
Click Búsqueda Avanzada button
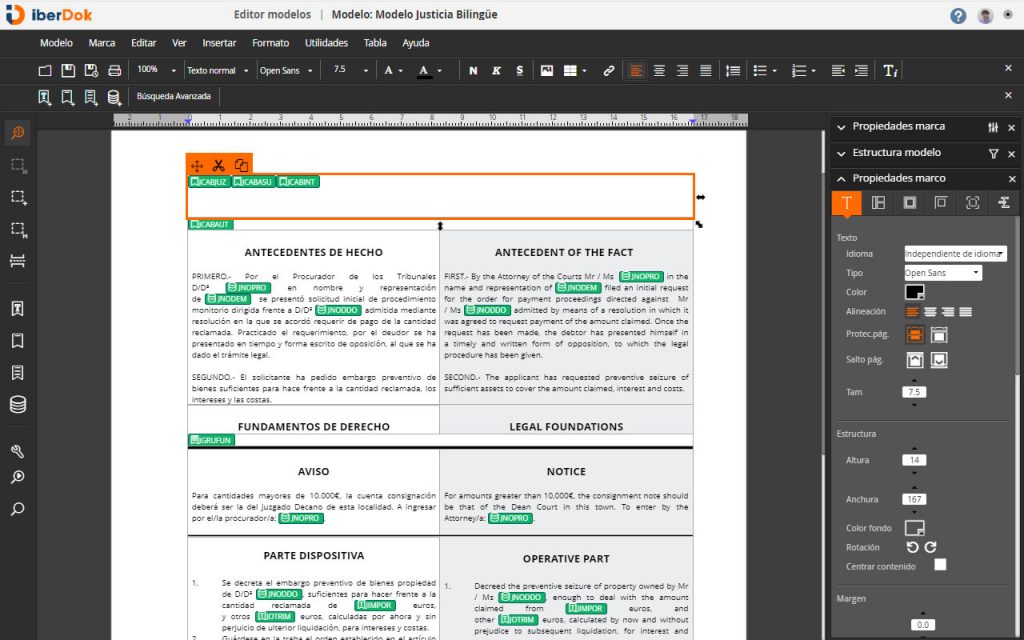click(173, 97)
